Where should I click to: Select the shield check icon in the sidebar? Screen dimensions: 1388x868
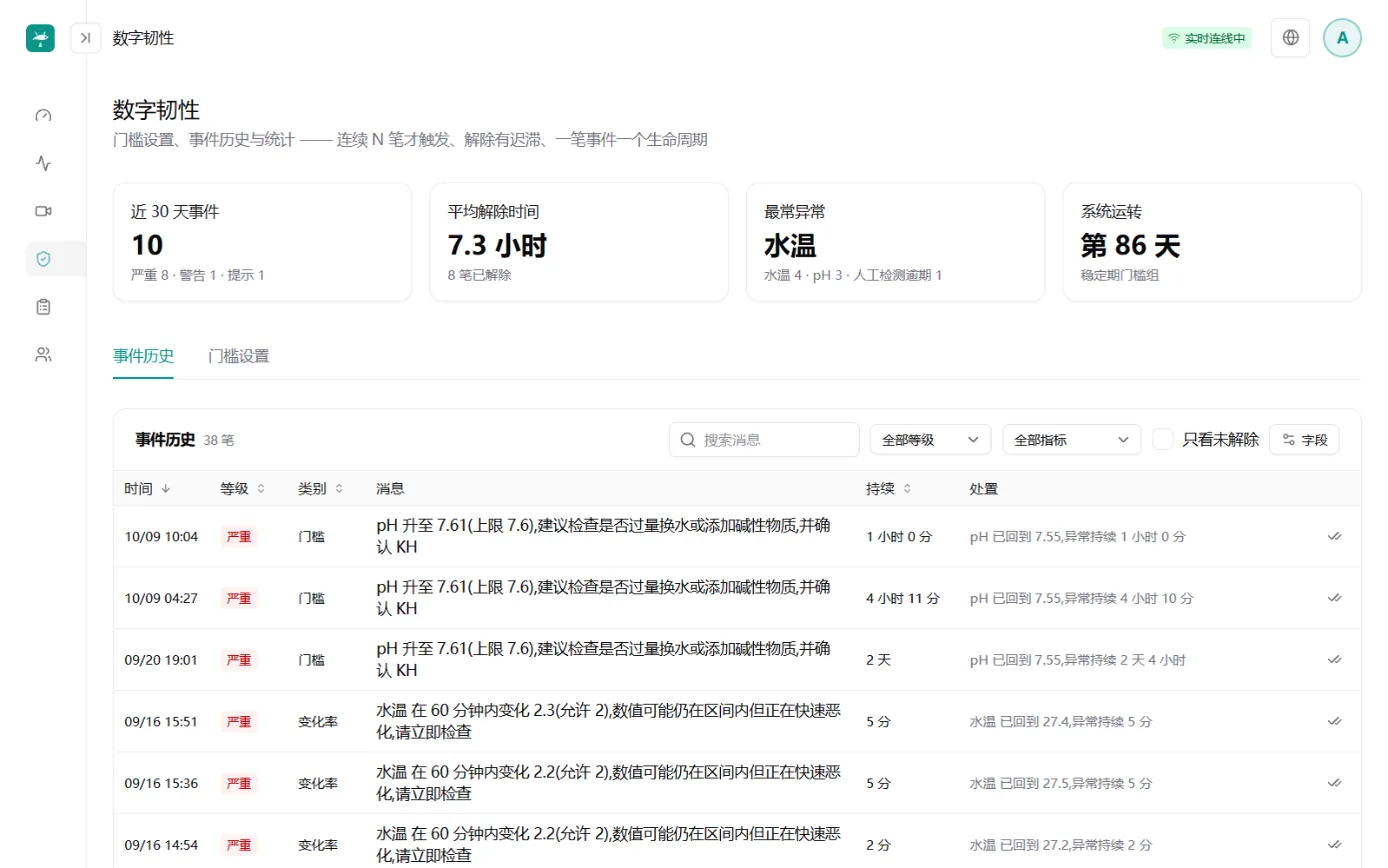point(43,259)
